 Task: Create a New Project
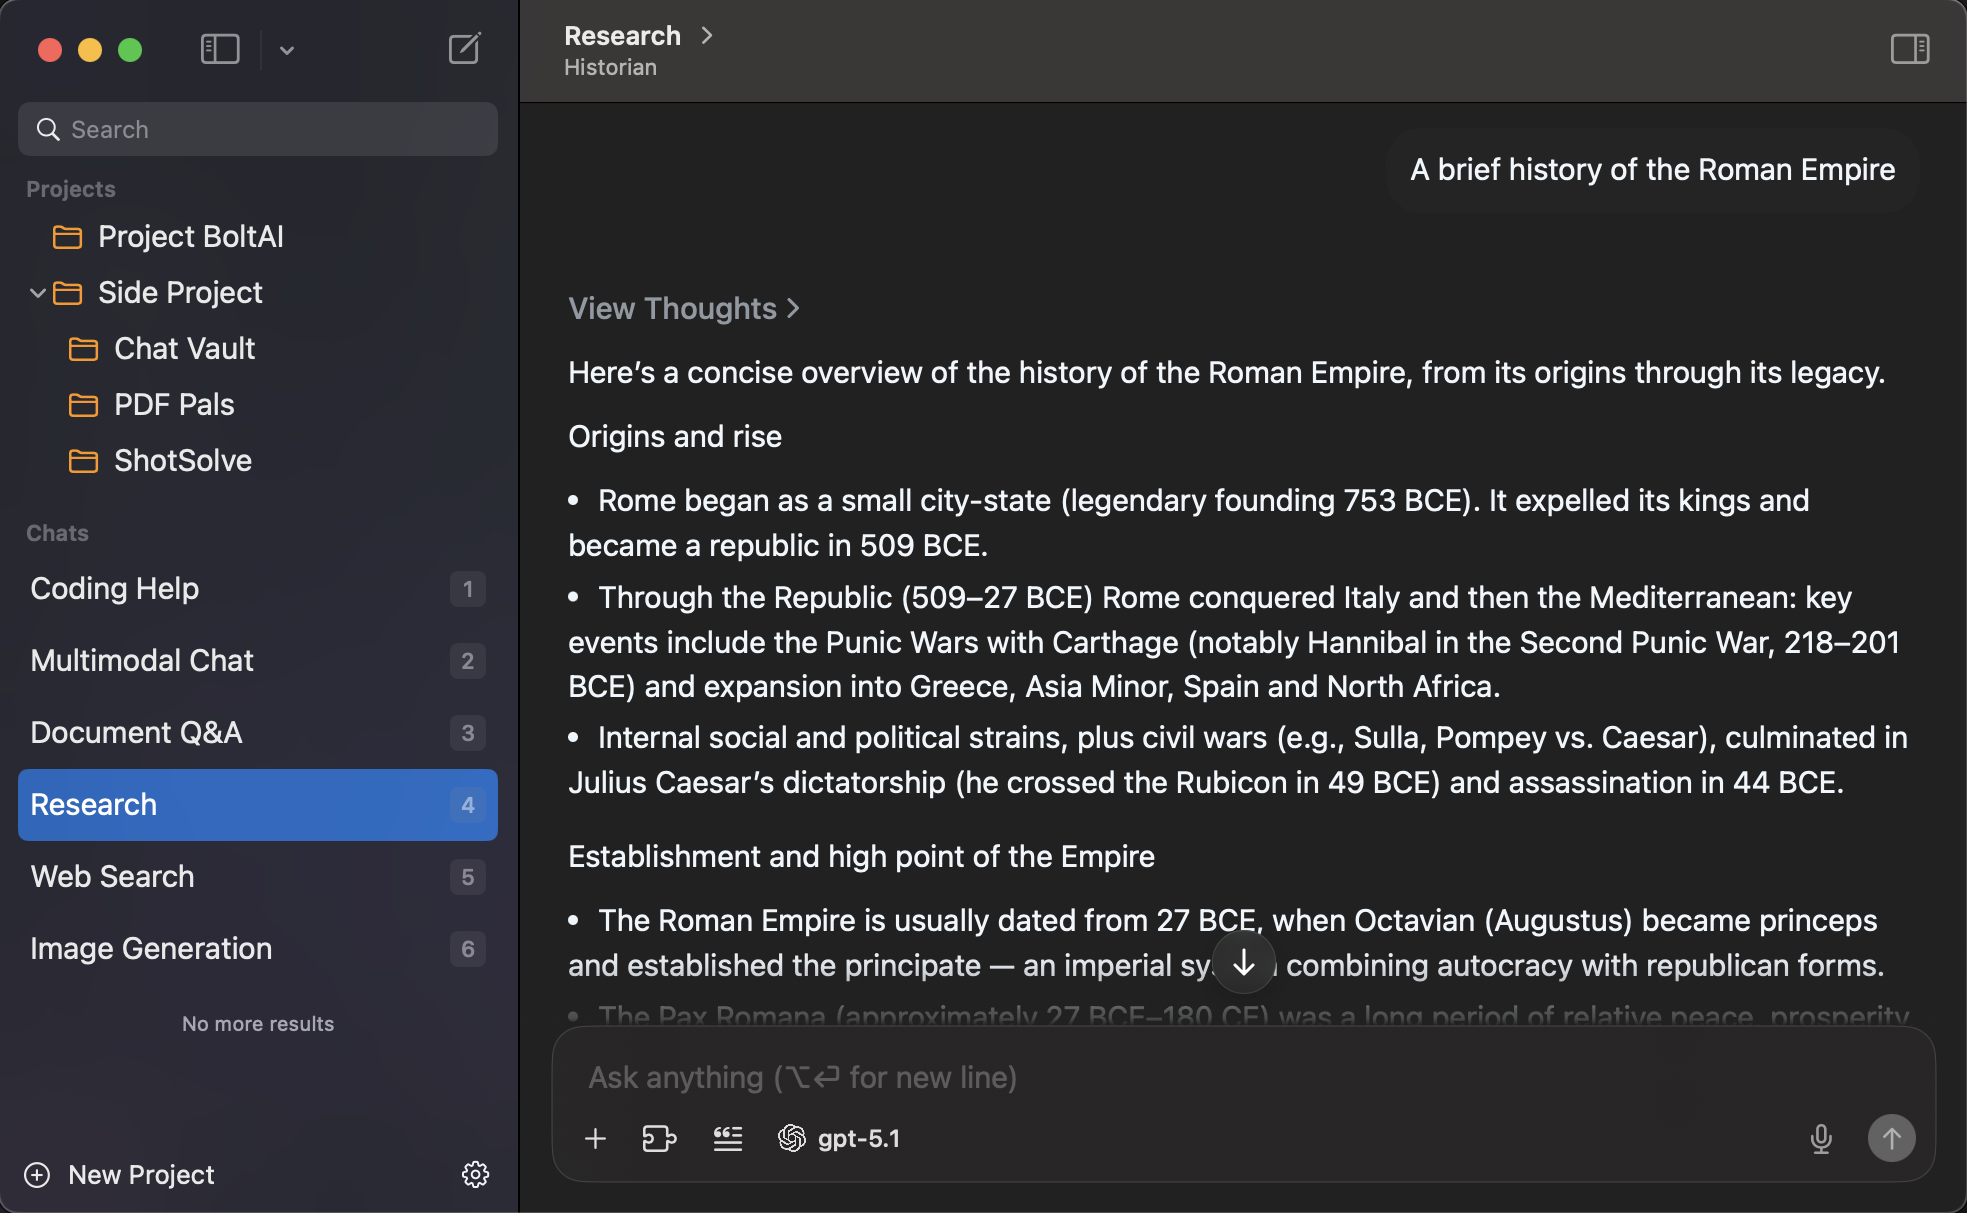pos(120,1174)
